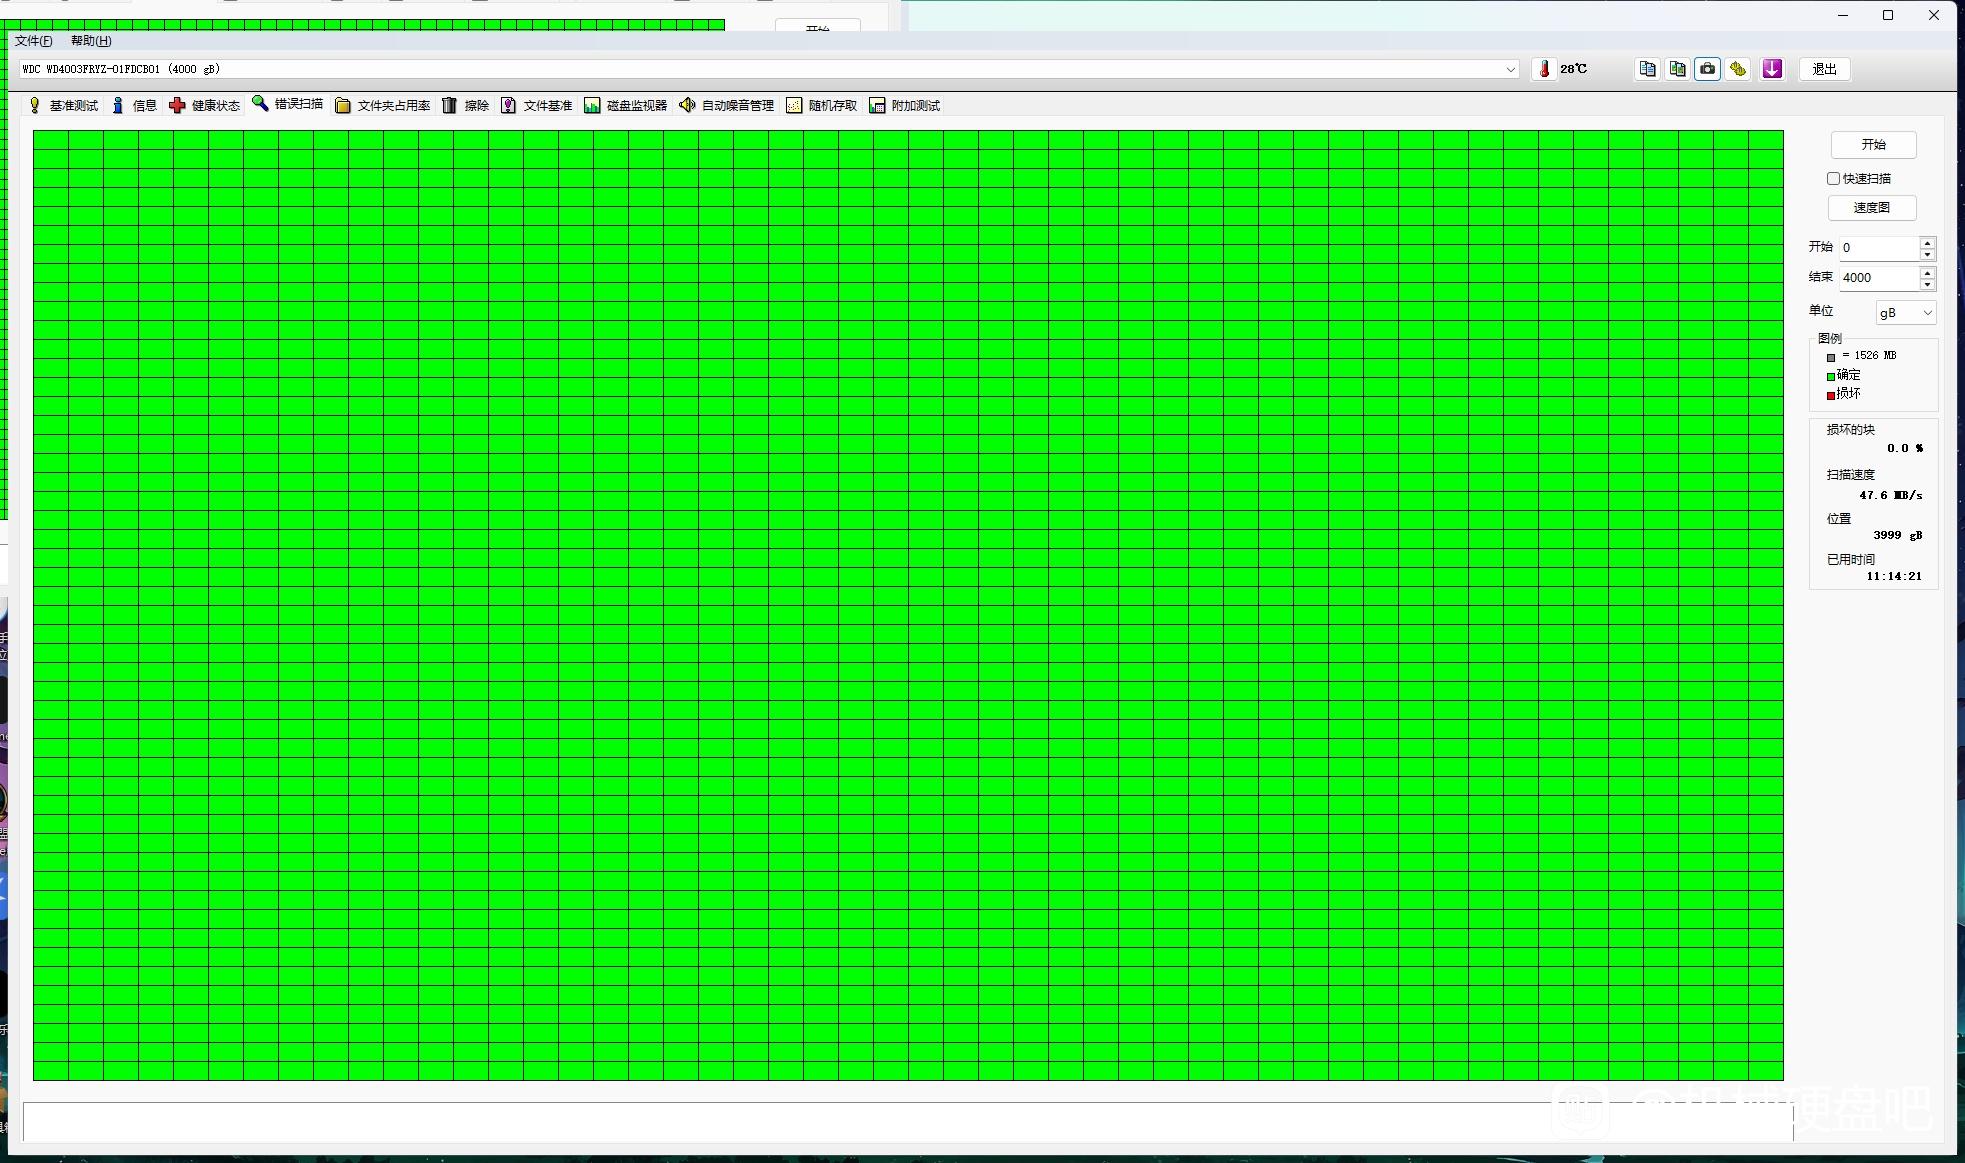Copy screenshot with the second copy icon
The height and width of the screenshot is (1163, 1965).
coord(1677,69)
